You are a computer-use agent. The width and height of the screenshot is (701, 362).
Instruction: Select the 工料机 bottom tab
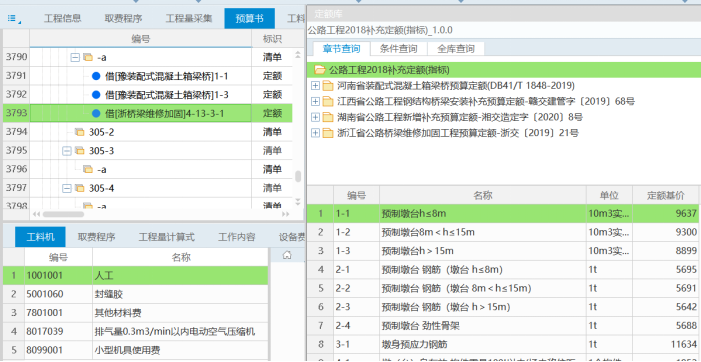40,237
